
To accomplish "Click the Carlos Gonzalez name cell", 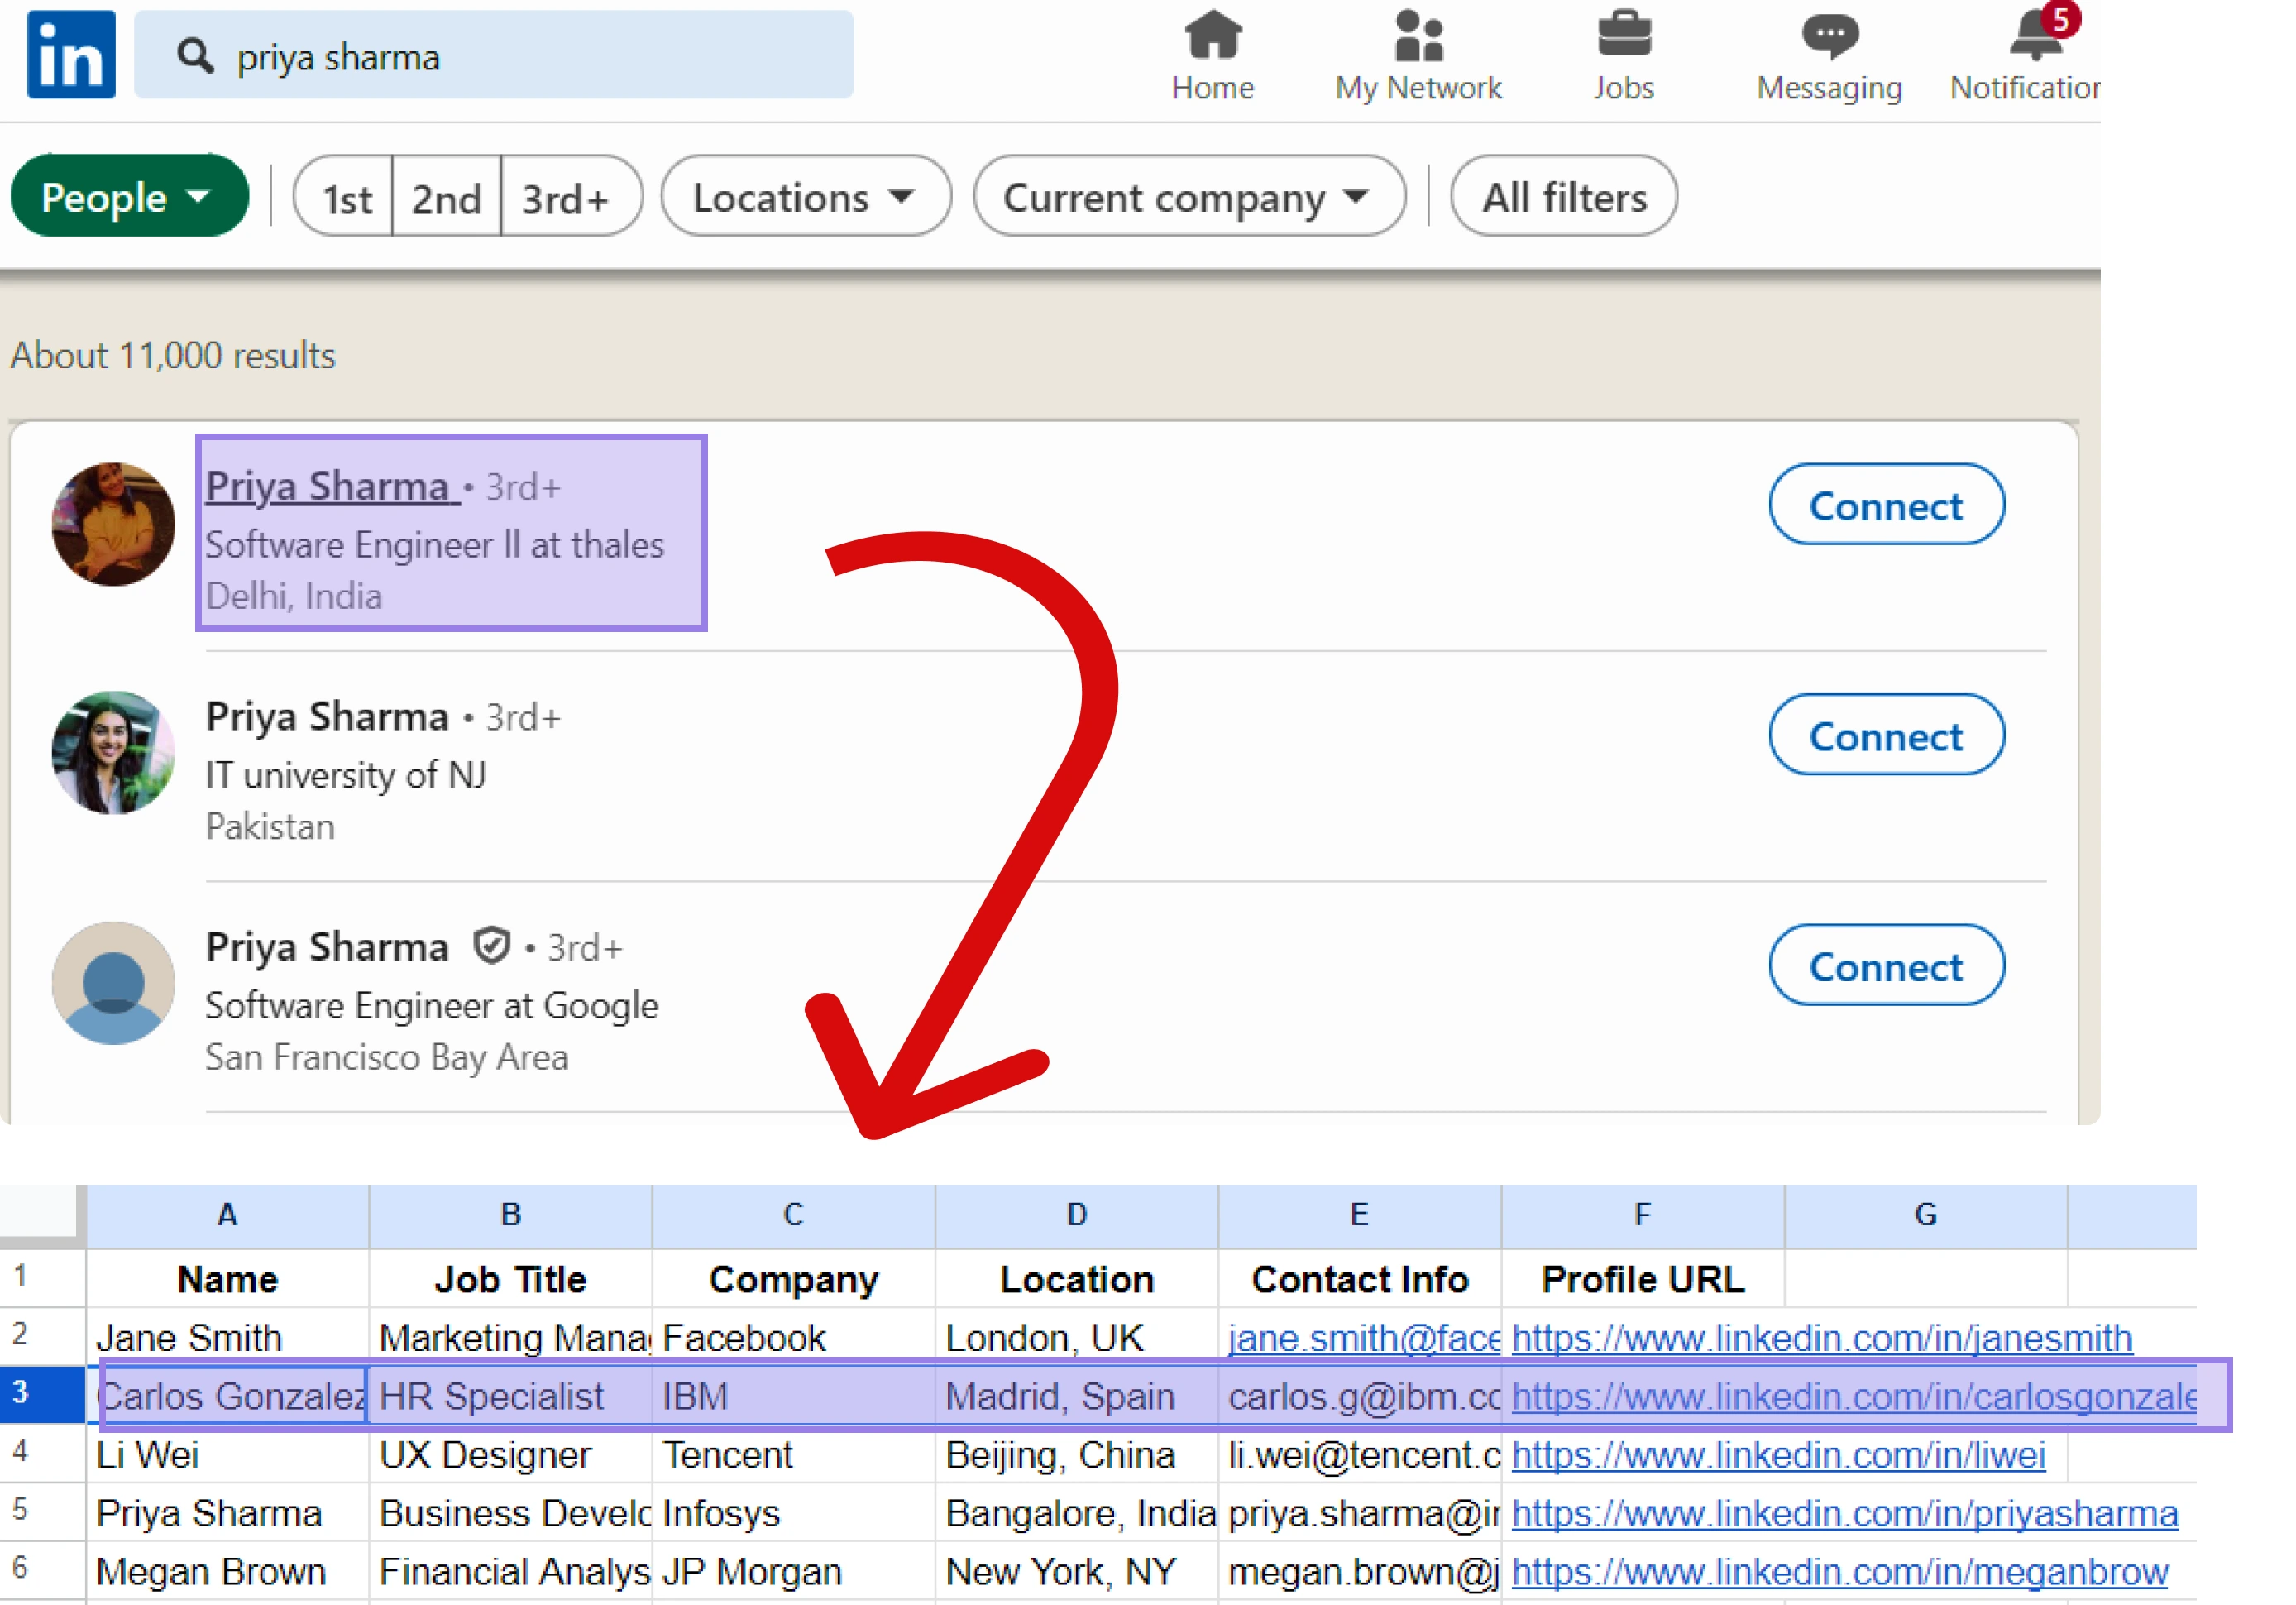I will [228, 1395].
